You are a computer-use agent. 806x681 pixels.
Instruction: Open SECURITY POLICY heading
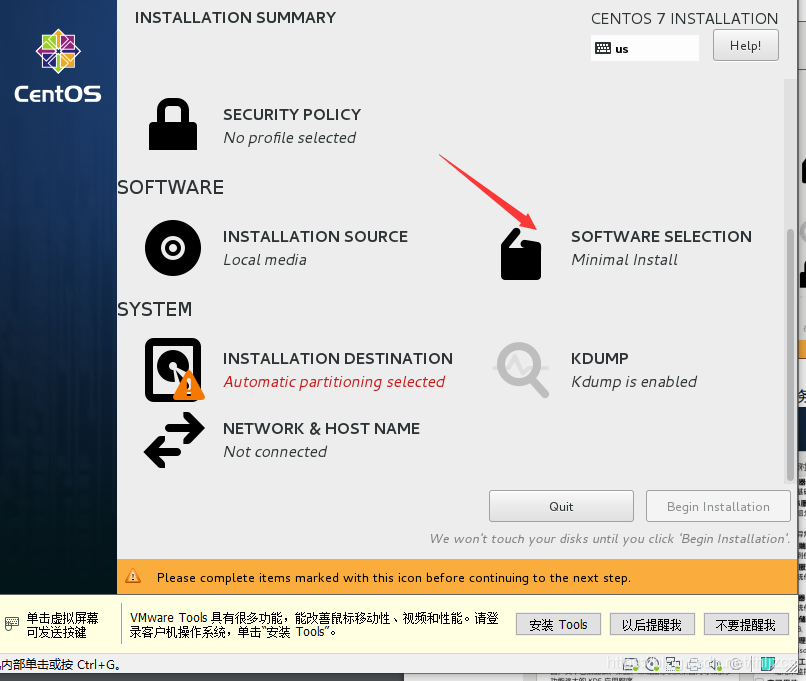[x=292, y=114]
